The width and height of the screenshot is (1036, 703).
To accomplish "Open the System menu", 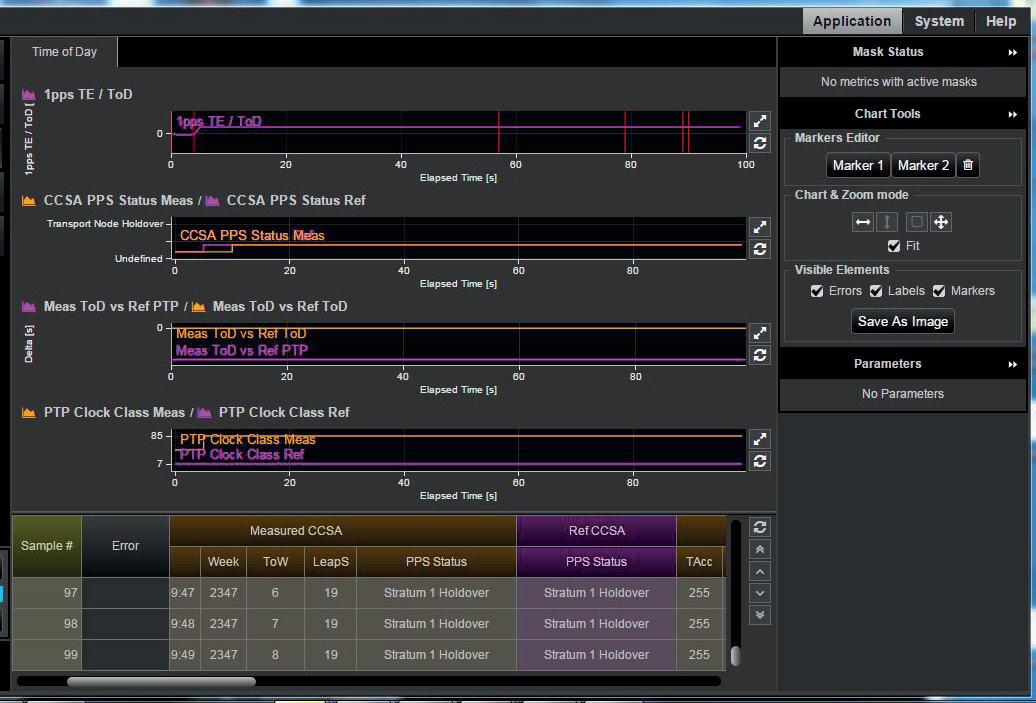I will pos(939,21).
